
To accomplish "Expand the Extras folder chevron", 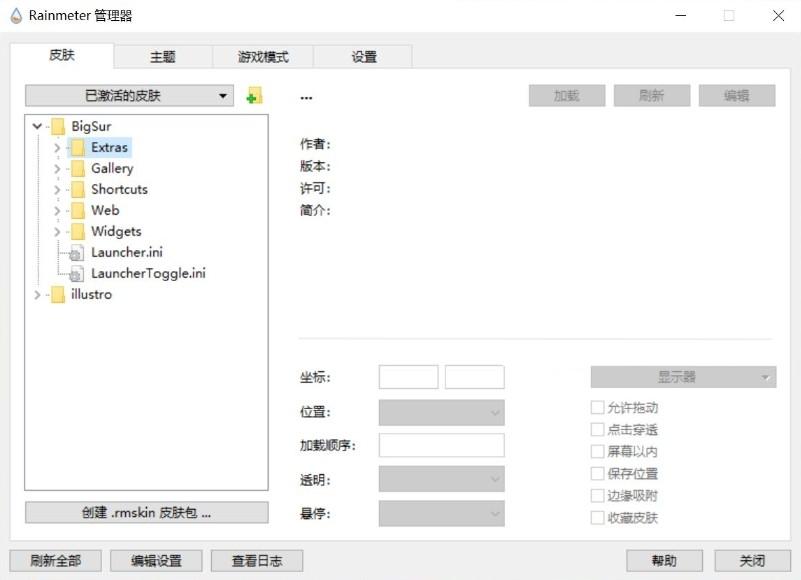I will (x=57, y=148).
